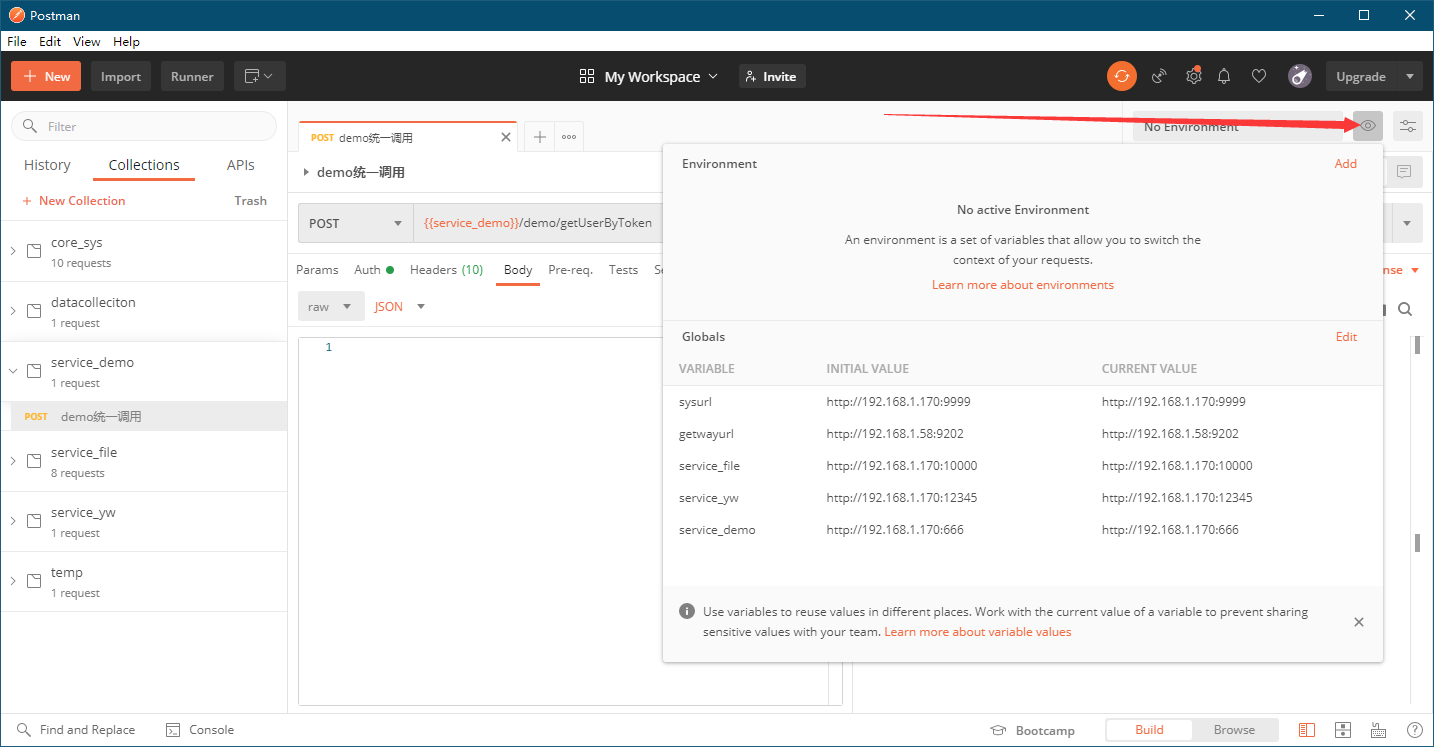Open Find and Replace
The height and width of the screenshot is (747, 1434).
tap(76, 730)
